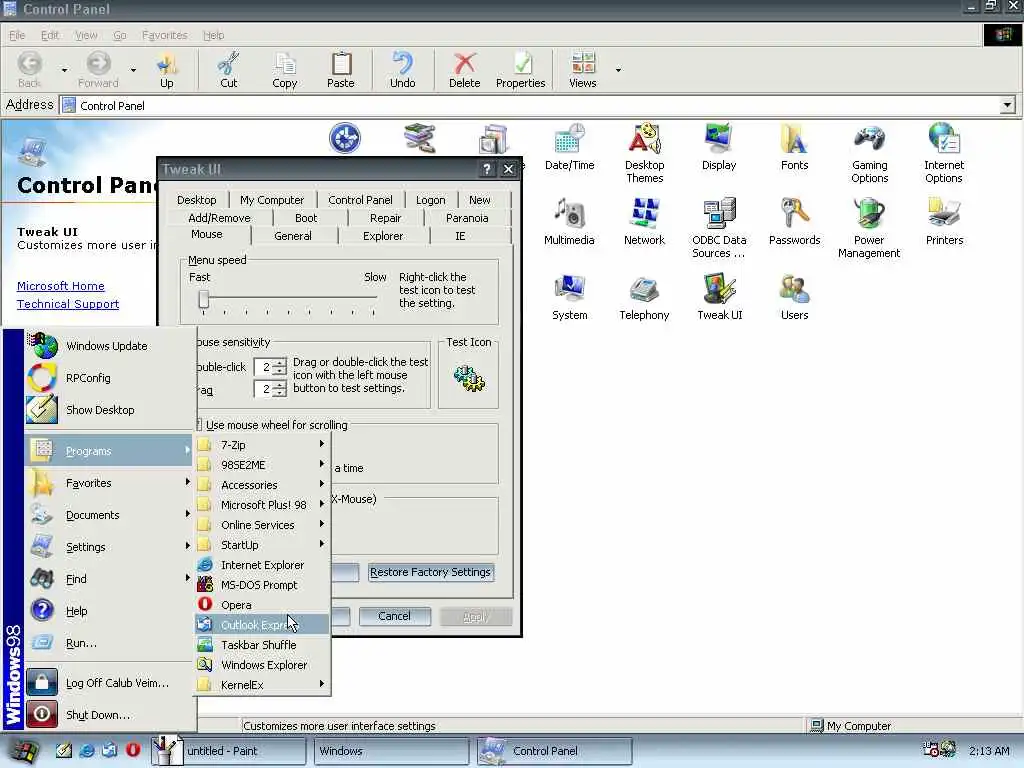Expand the Online Services submenu
Image resolution: width=1024 pixels, height=768 pixels.
[x=262, y=525]
